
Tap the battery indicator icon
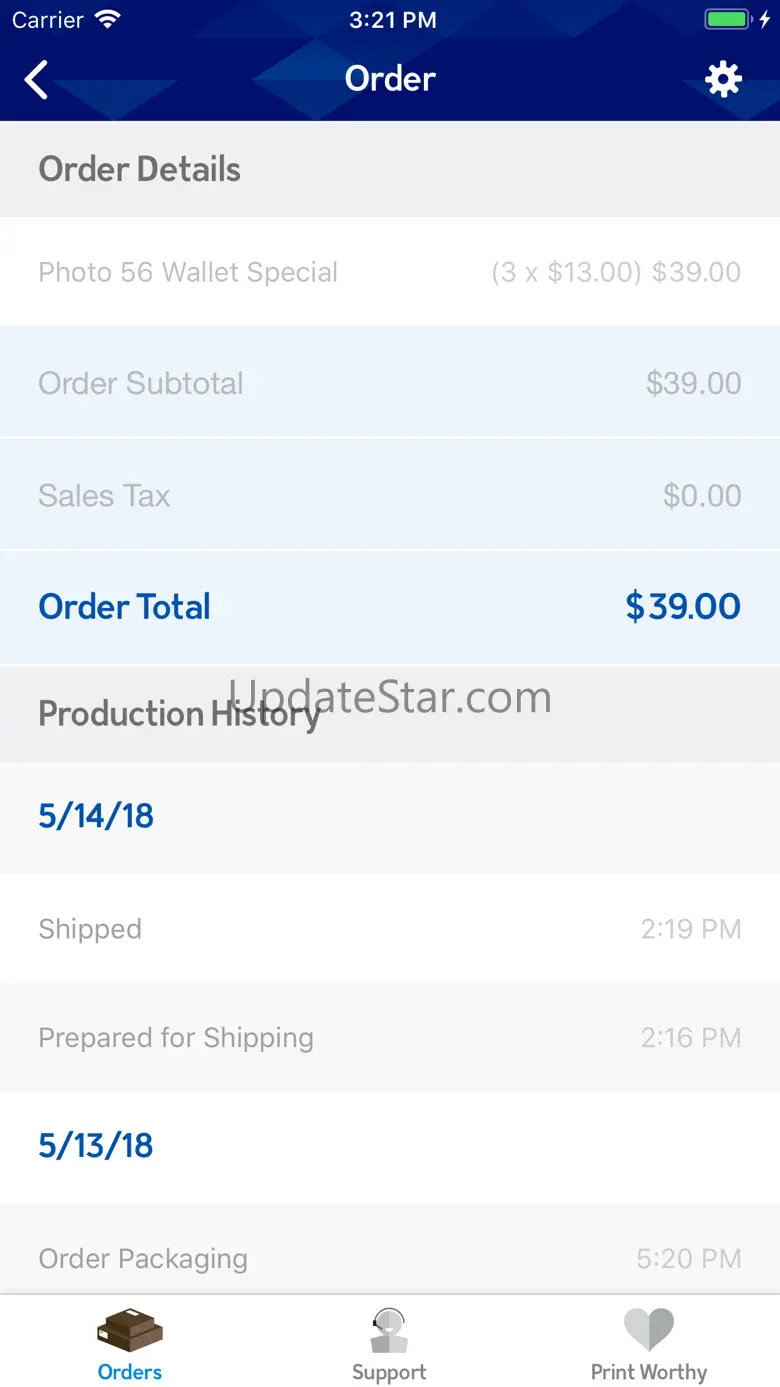point(728,20)
